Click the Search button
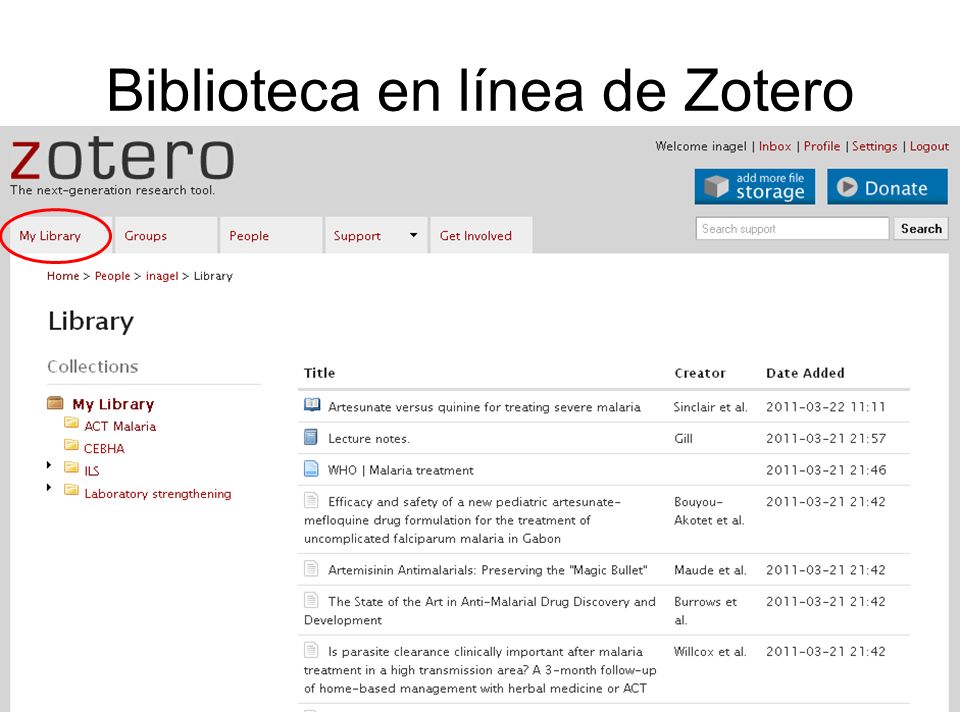The width and height of the screenshot is (960, 720). [x=921, y=228]
